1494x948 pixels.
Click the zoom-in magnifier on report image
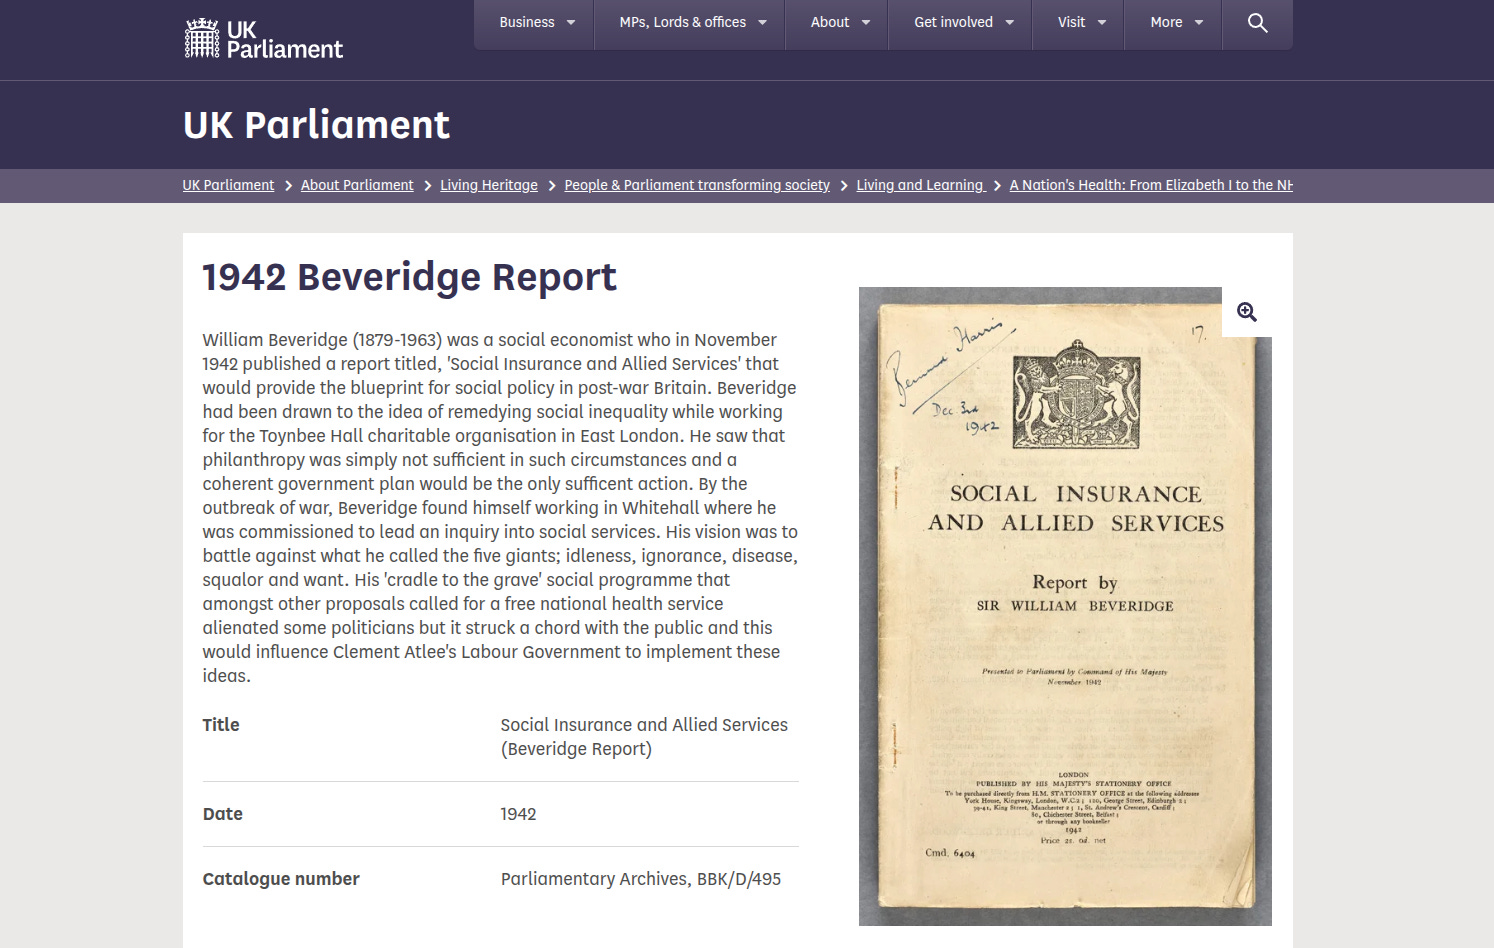pos(1247,312)
